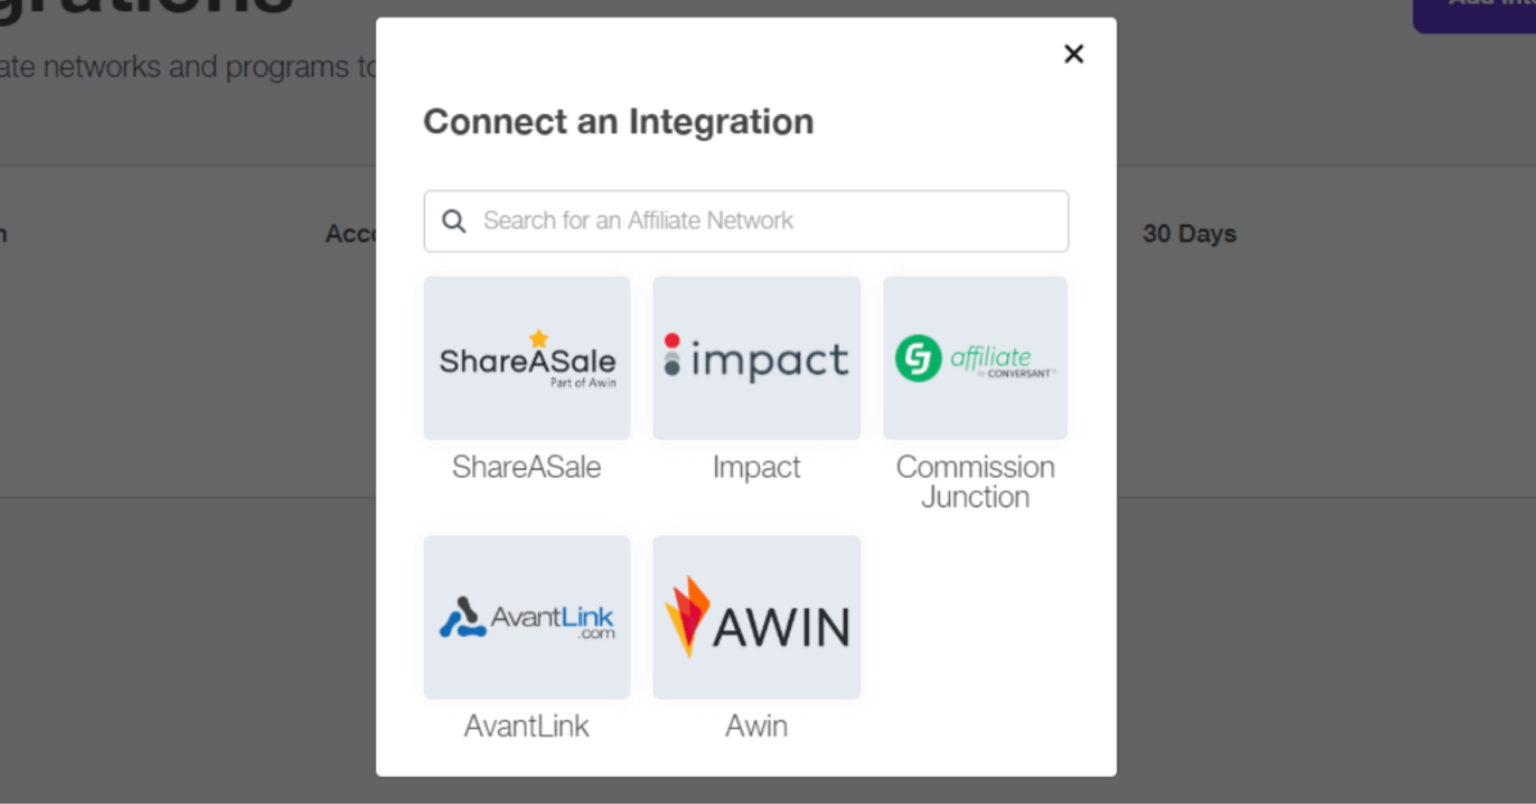Screen dimensions: 1536x804
Task: Click the green CJ circular icon
Action: coord(918,358)
